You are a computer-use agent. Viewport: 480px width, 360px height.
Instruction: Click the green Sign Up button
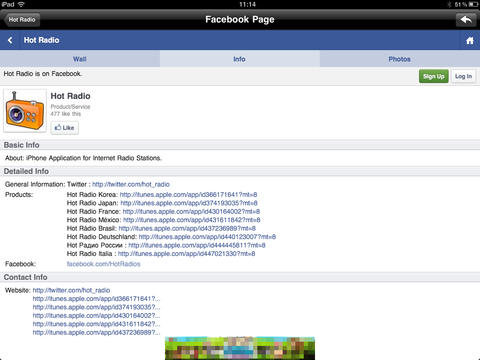433,76
